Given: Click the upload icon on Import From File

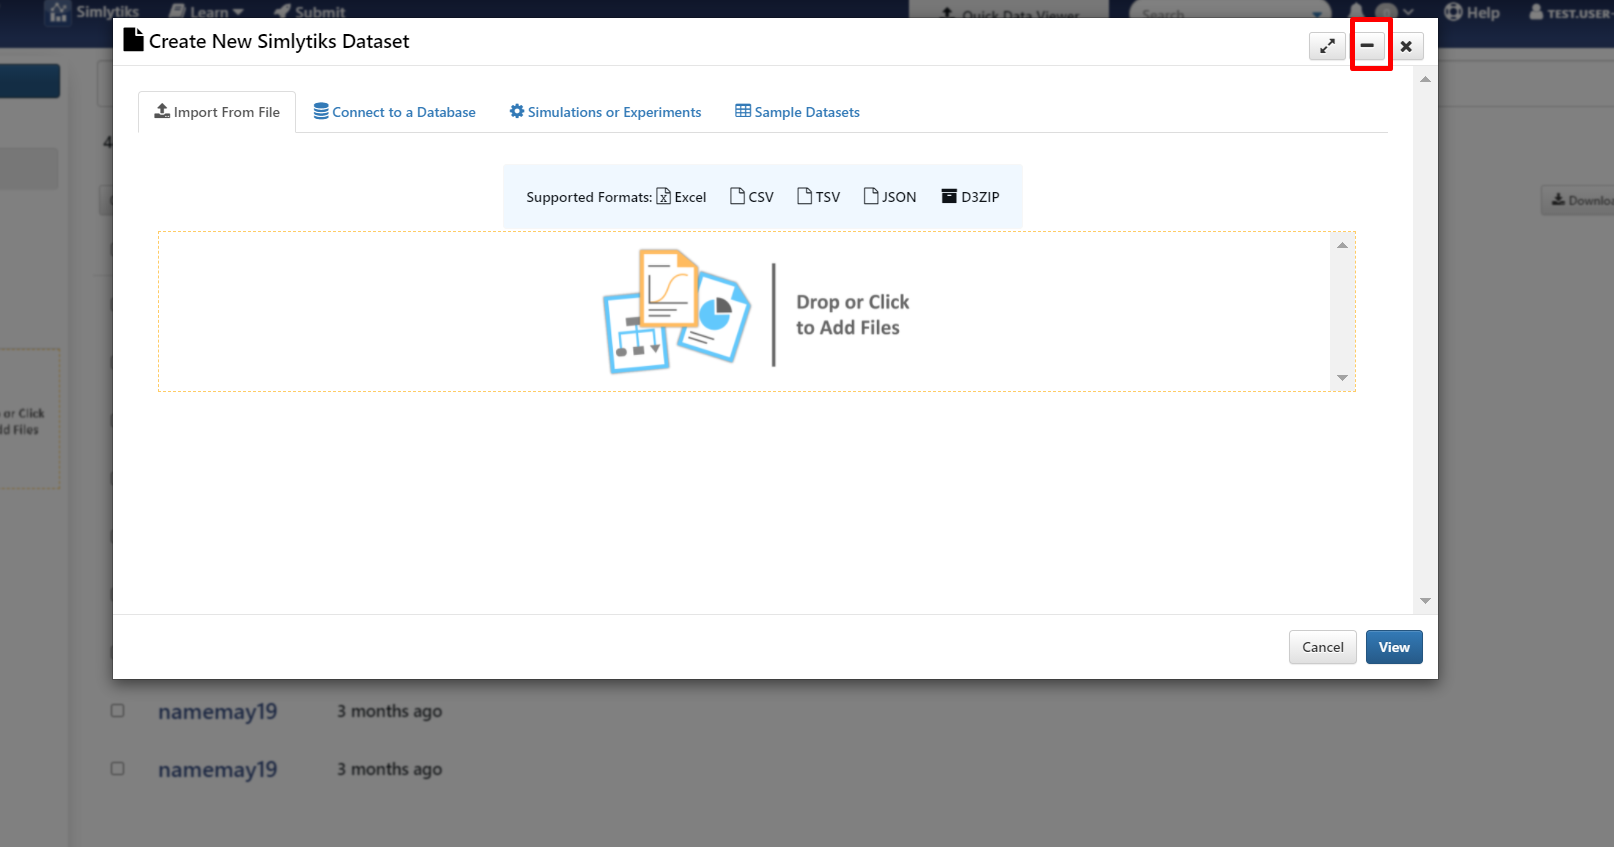Looking at the screenshot, I should (x=162, y=111).
